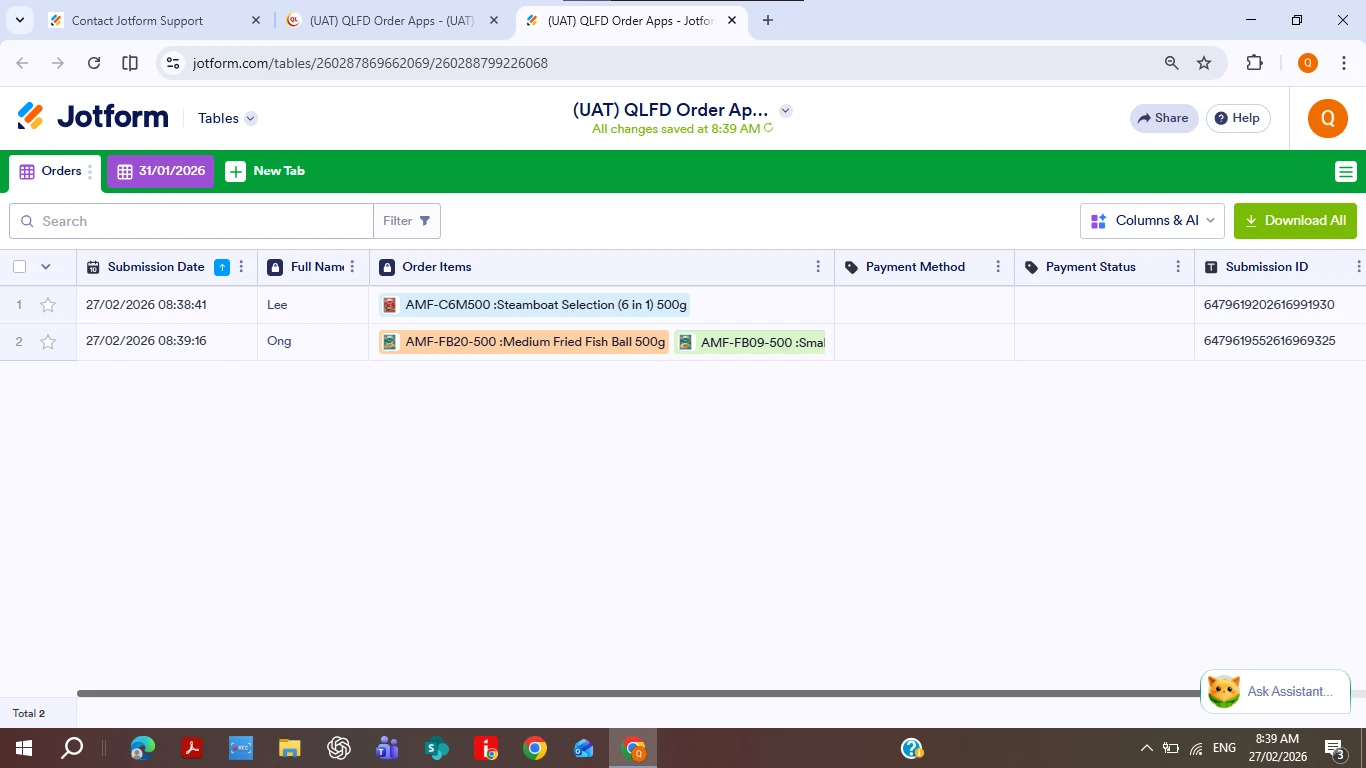Click the hamburger icon on the green toolbar
This screenshot has width=1366, height=768.
coord(1345,171)
